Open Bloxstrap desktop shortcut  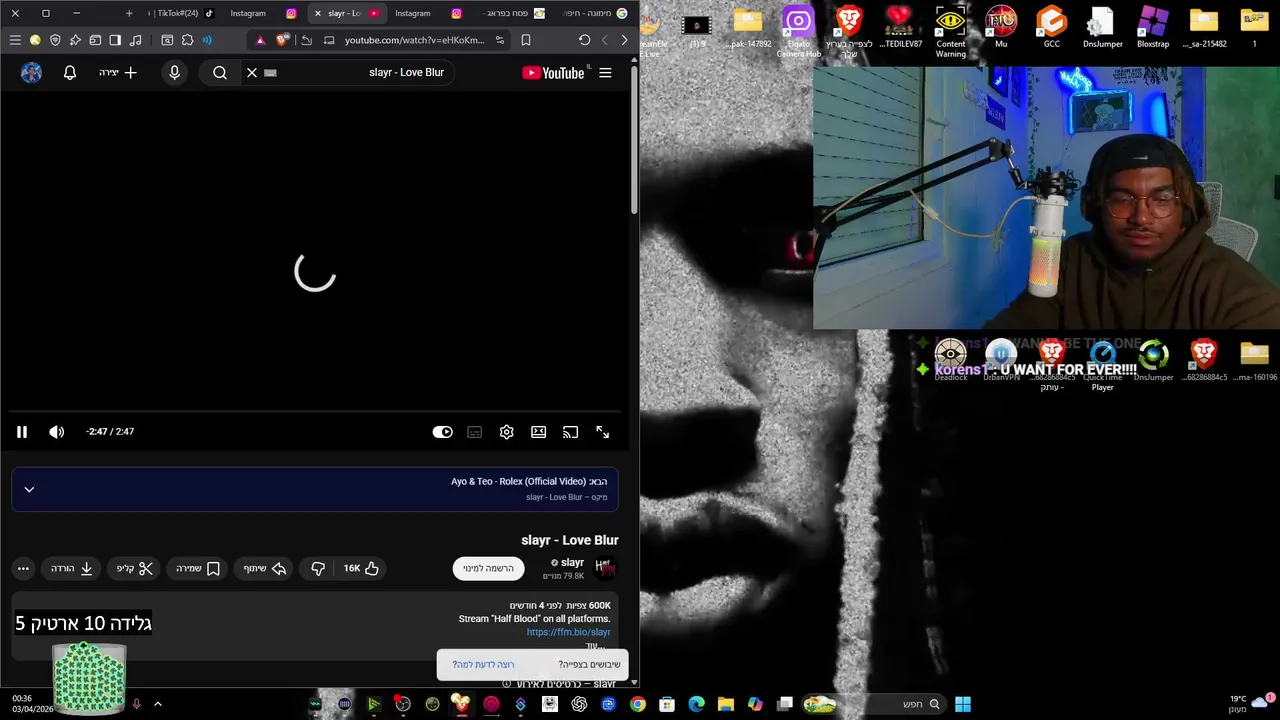(x=1153, y=27)
